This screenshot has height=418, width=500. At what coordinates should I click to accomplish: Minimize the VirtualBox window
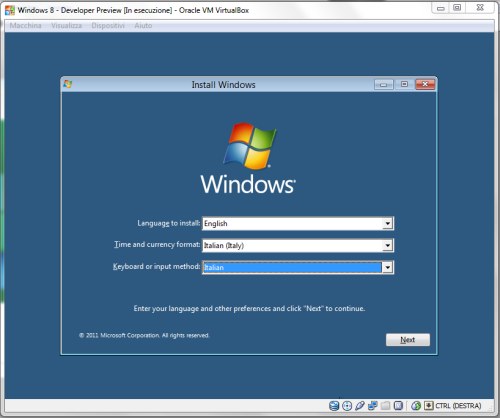point(441,8)
